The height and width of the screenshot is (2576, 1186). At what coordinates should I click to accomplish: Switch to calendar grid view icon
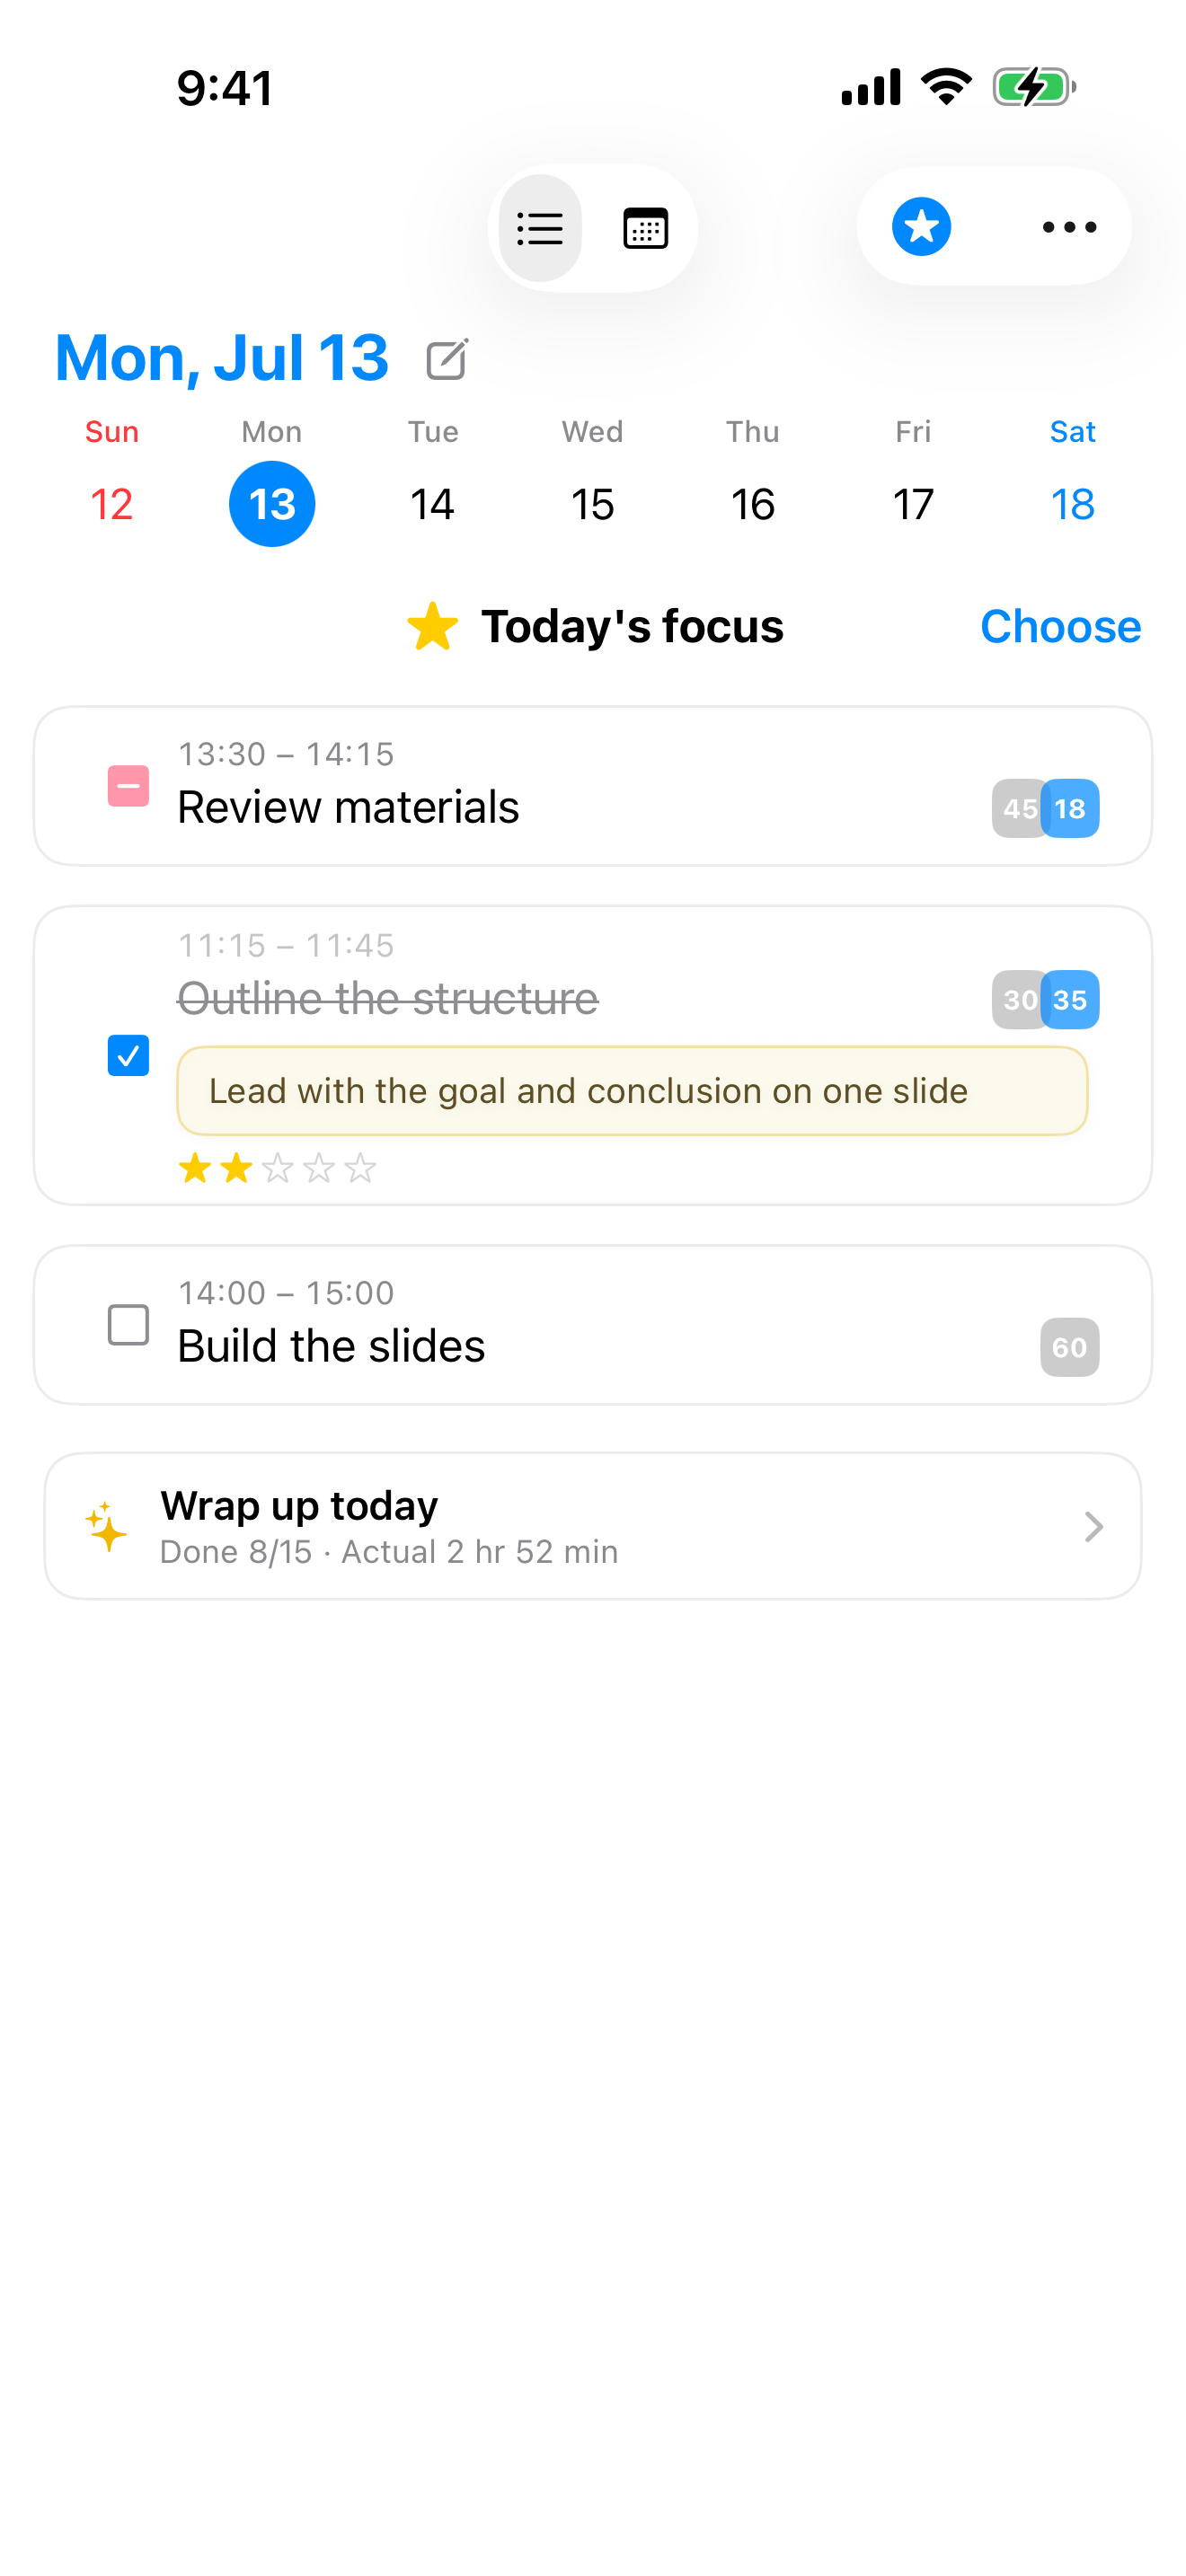click(645, 228)
